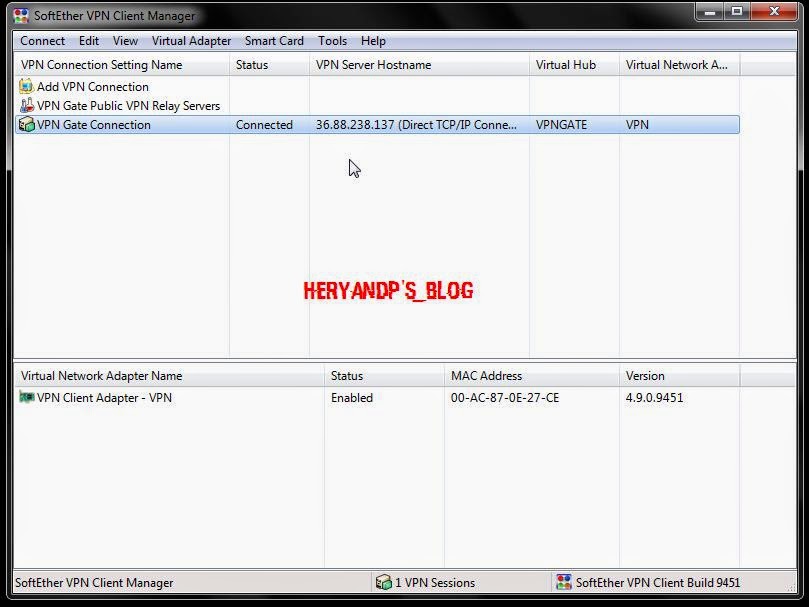Select 'VPN Gate Public VPN Relay Servers' entry

coord(128,106)
